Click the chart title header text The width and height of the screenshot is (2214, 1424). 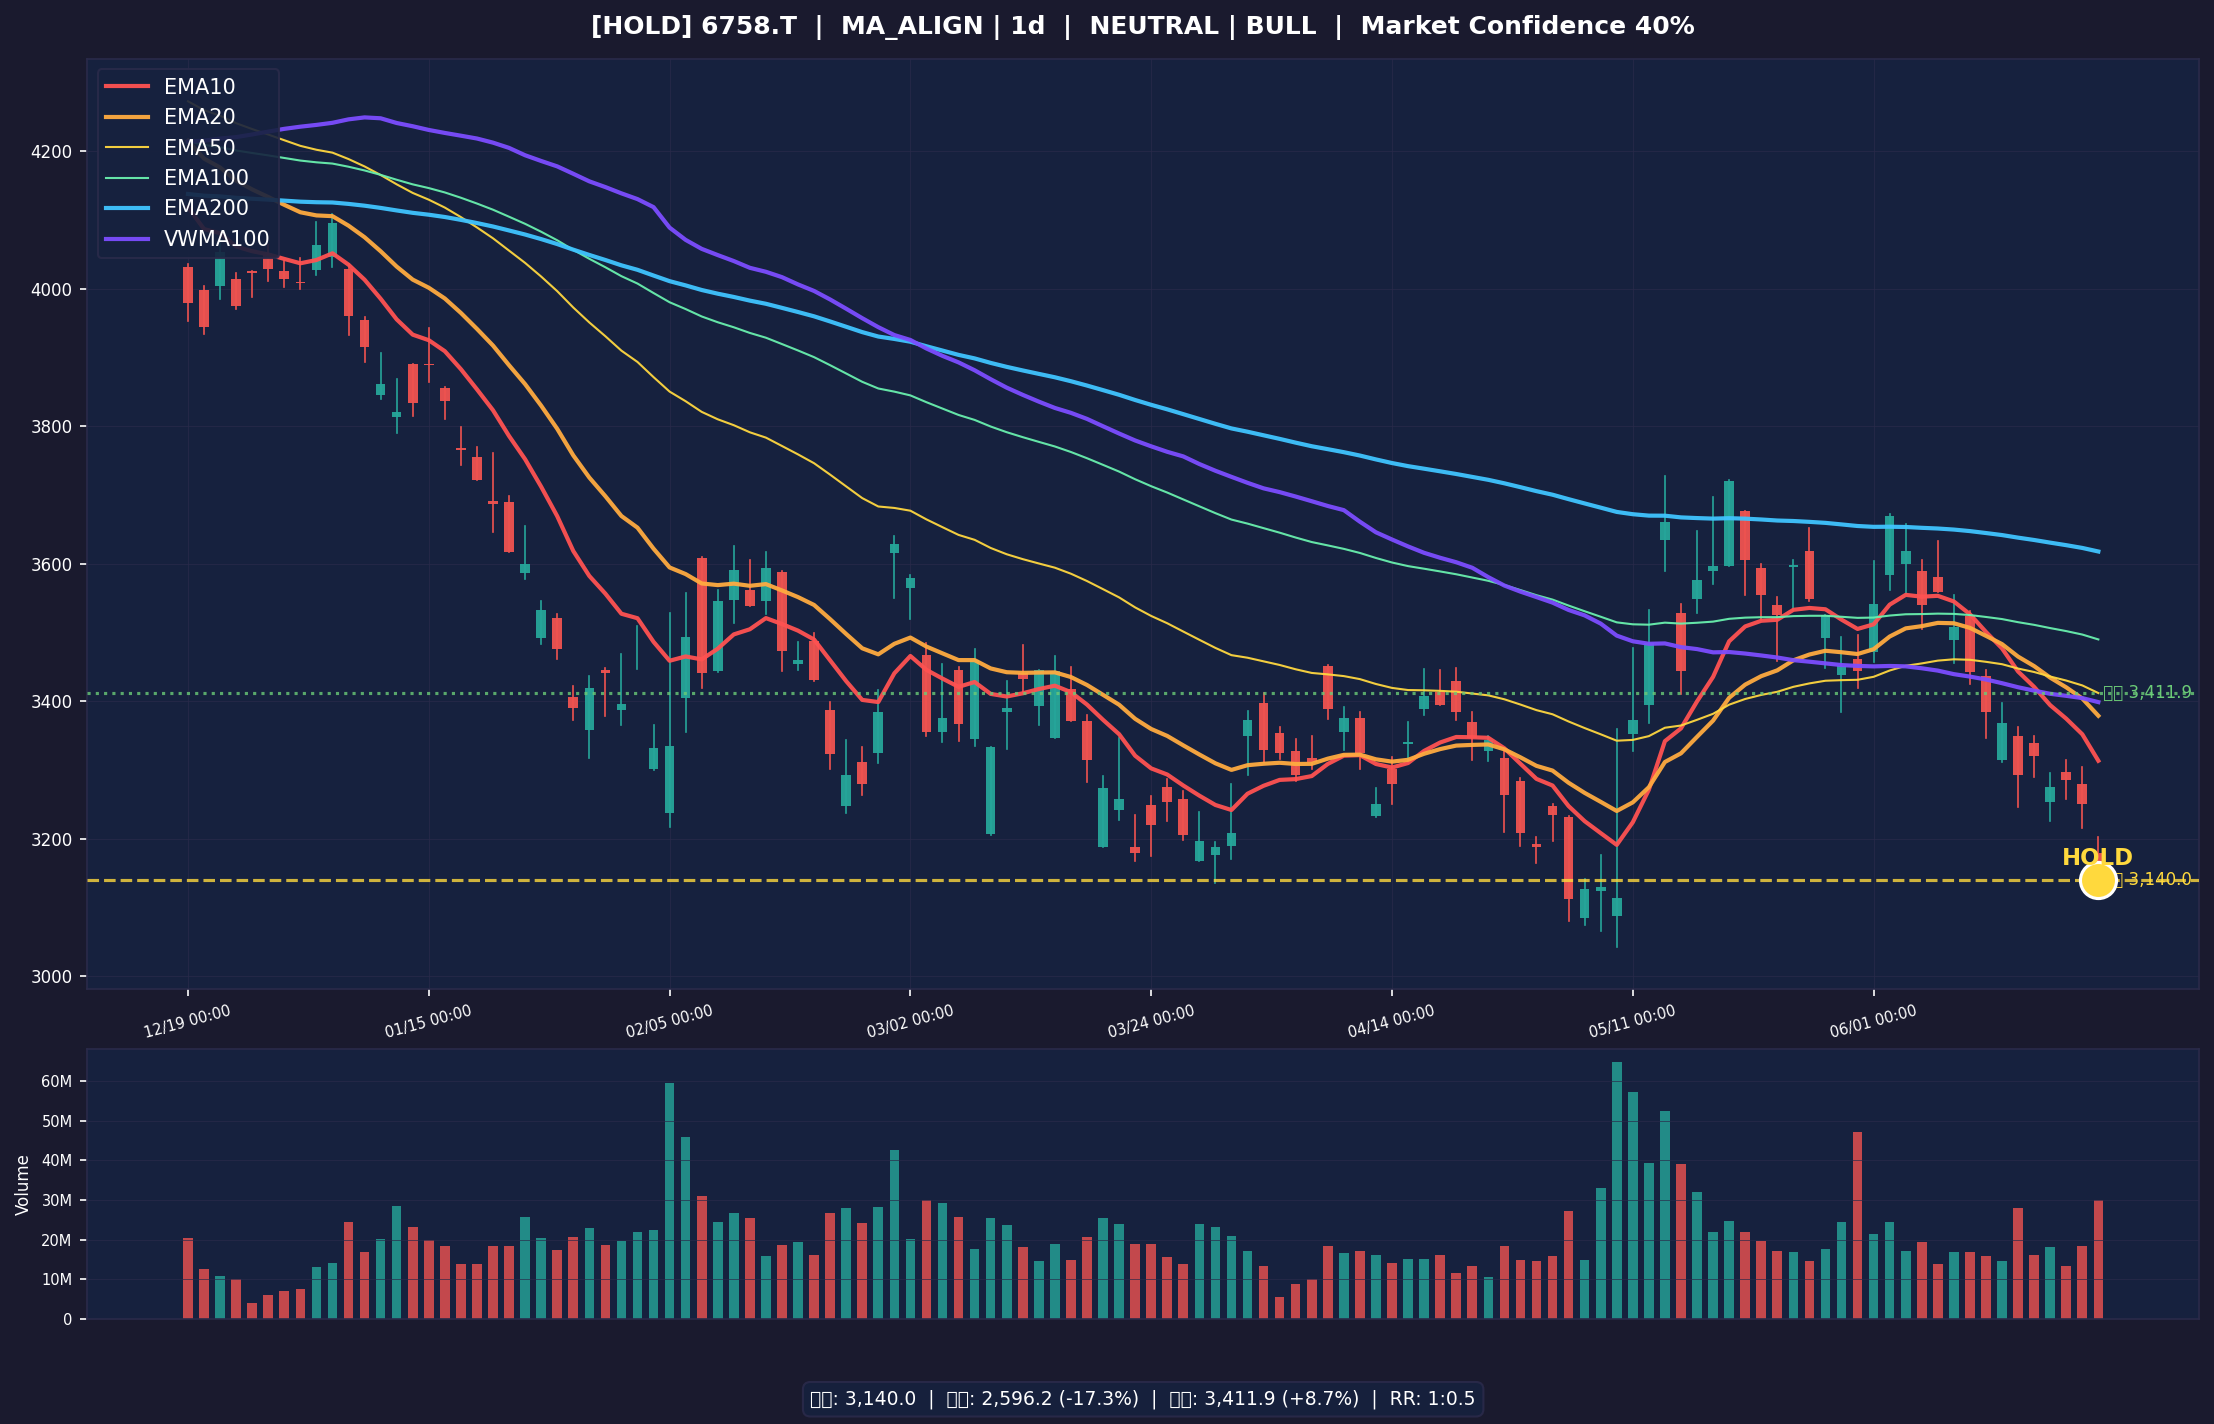[1142, 27]
